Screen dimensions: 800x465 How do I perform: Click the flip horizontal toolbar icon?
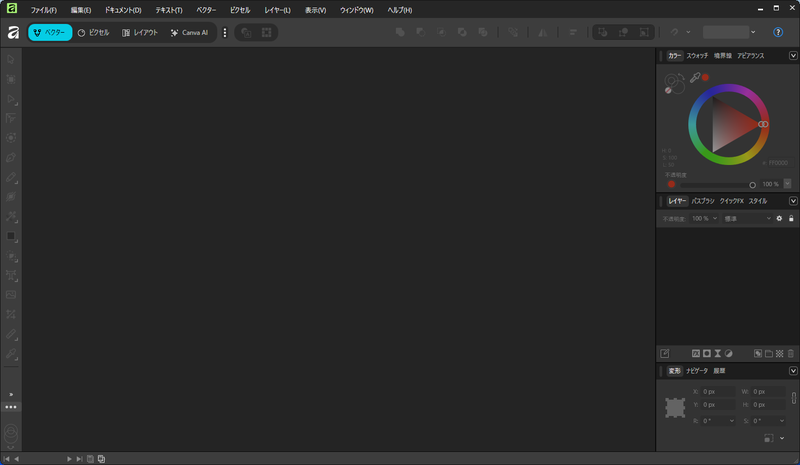pos(542,32)
